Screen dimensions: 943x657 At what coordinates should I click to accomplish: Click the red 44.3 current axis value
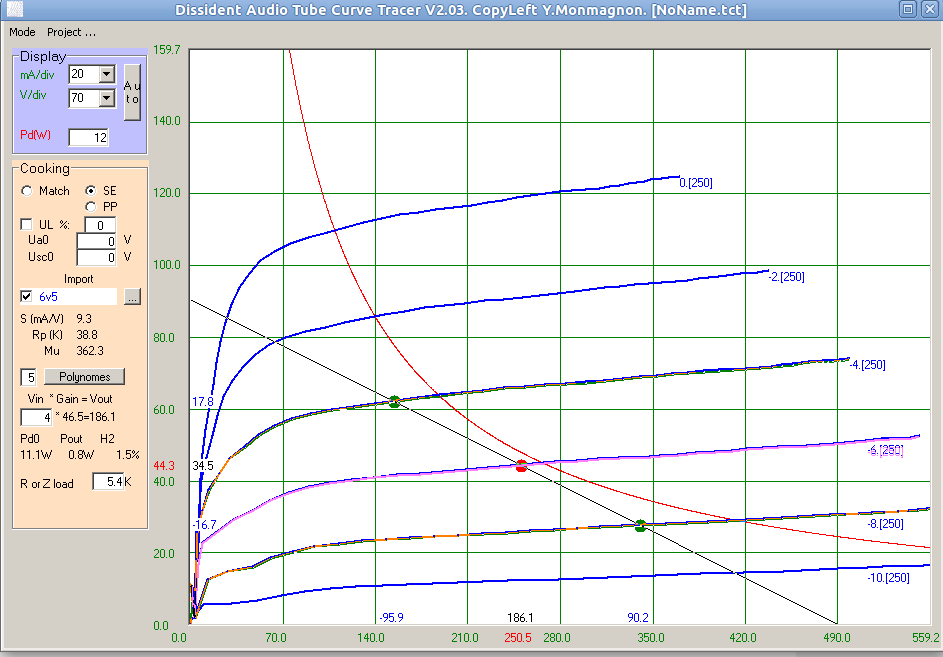click(x=164, y=466)
